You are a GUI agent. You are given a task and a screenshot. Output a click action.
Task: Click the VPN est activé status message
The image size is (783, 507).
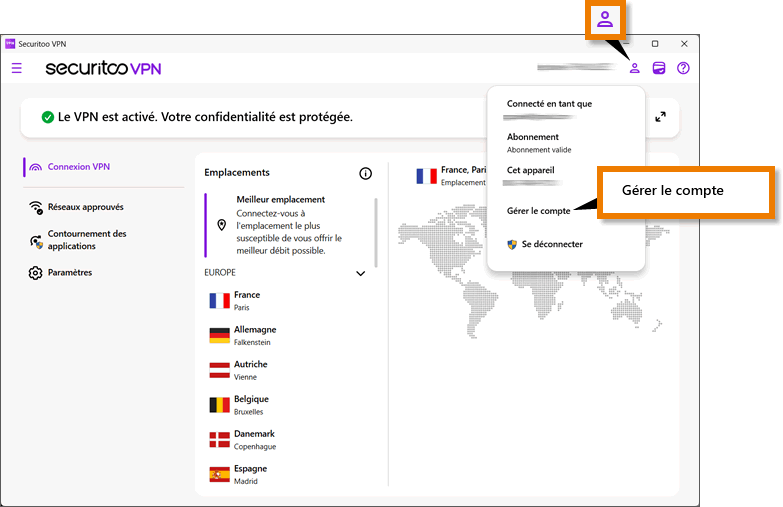205,117
